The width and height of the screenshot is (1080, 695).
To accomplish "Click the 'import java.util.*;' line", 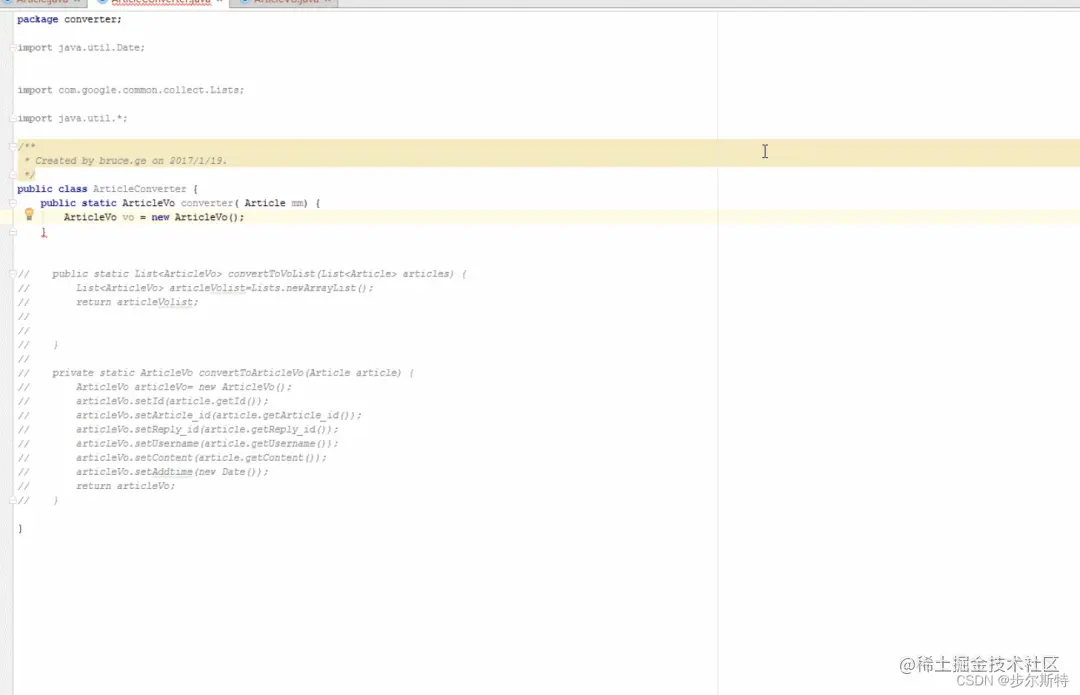I will tap(72, 118).
